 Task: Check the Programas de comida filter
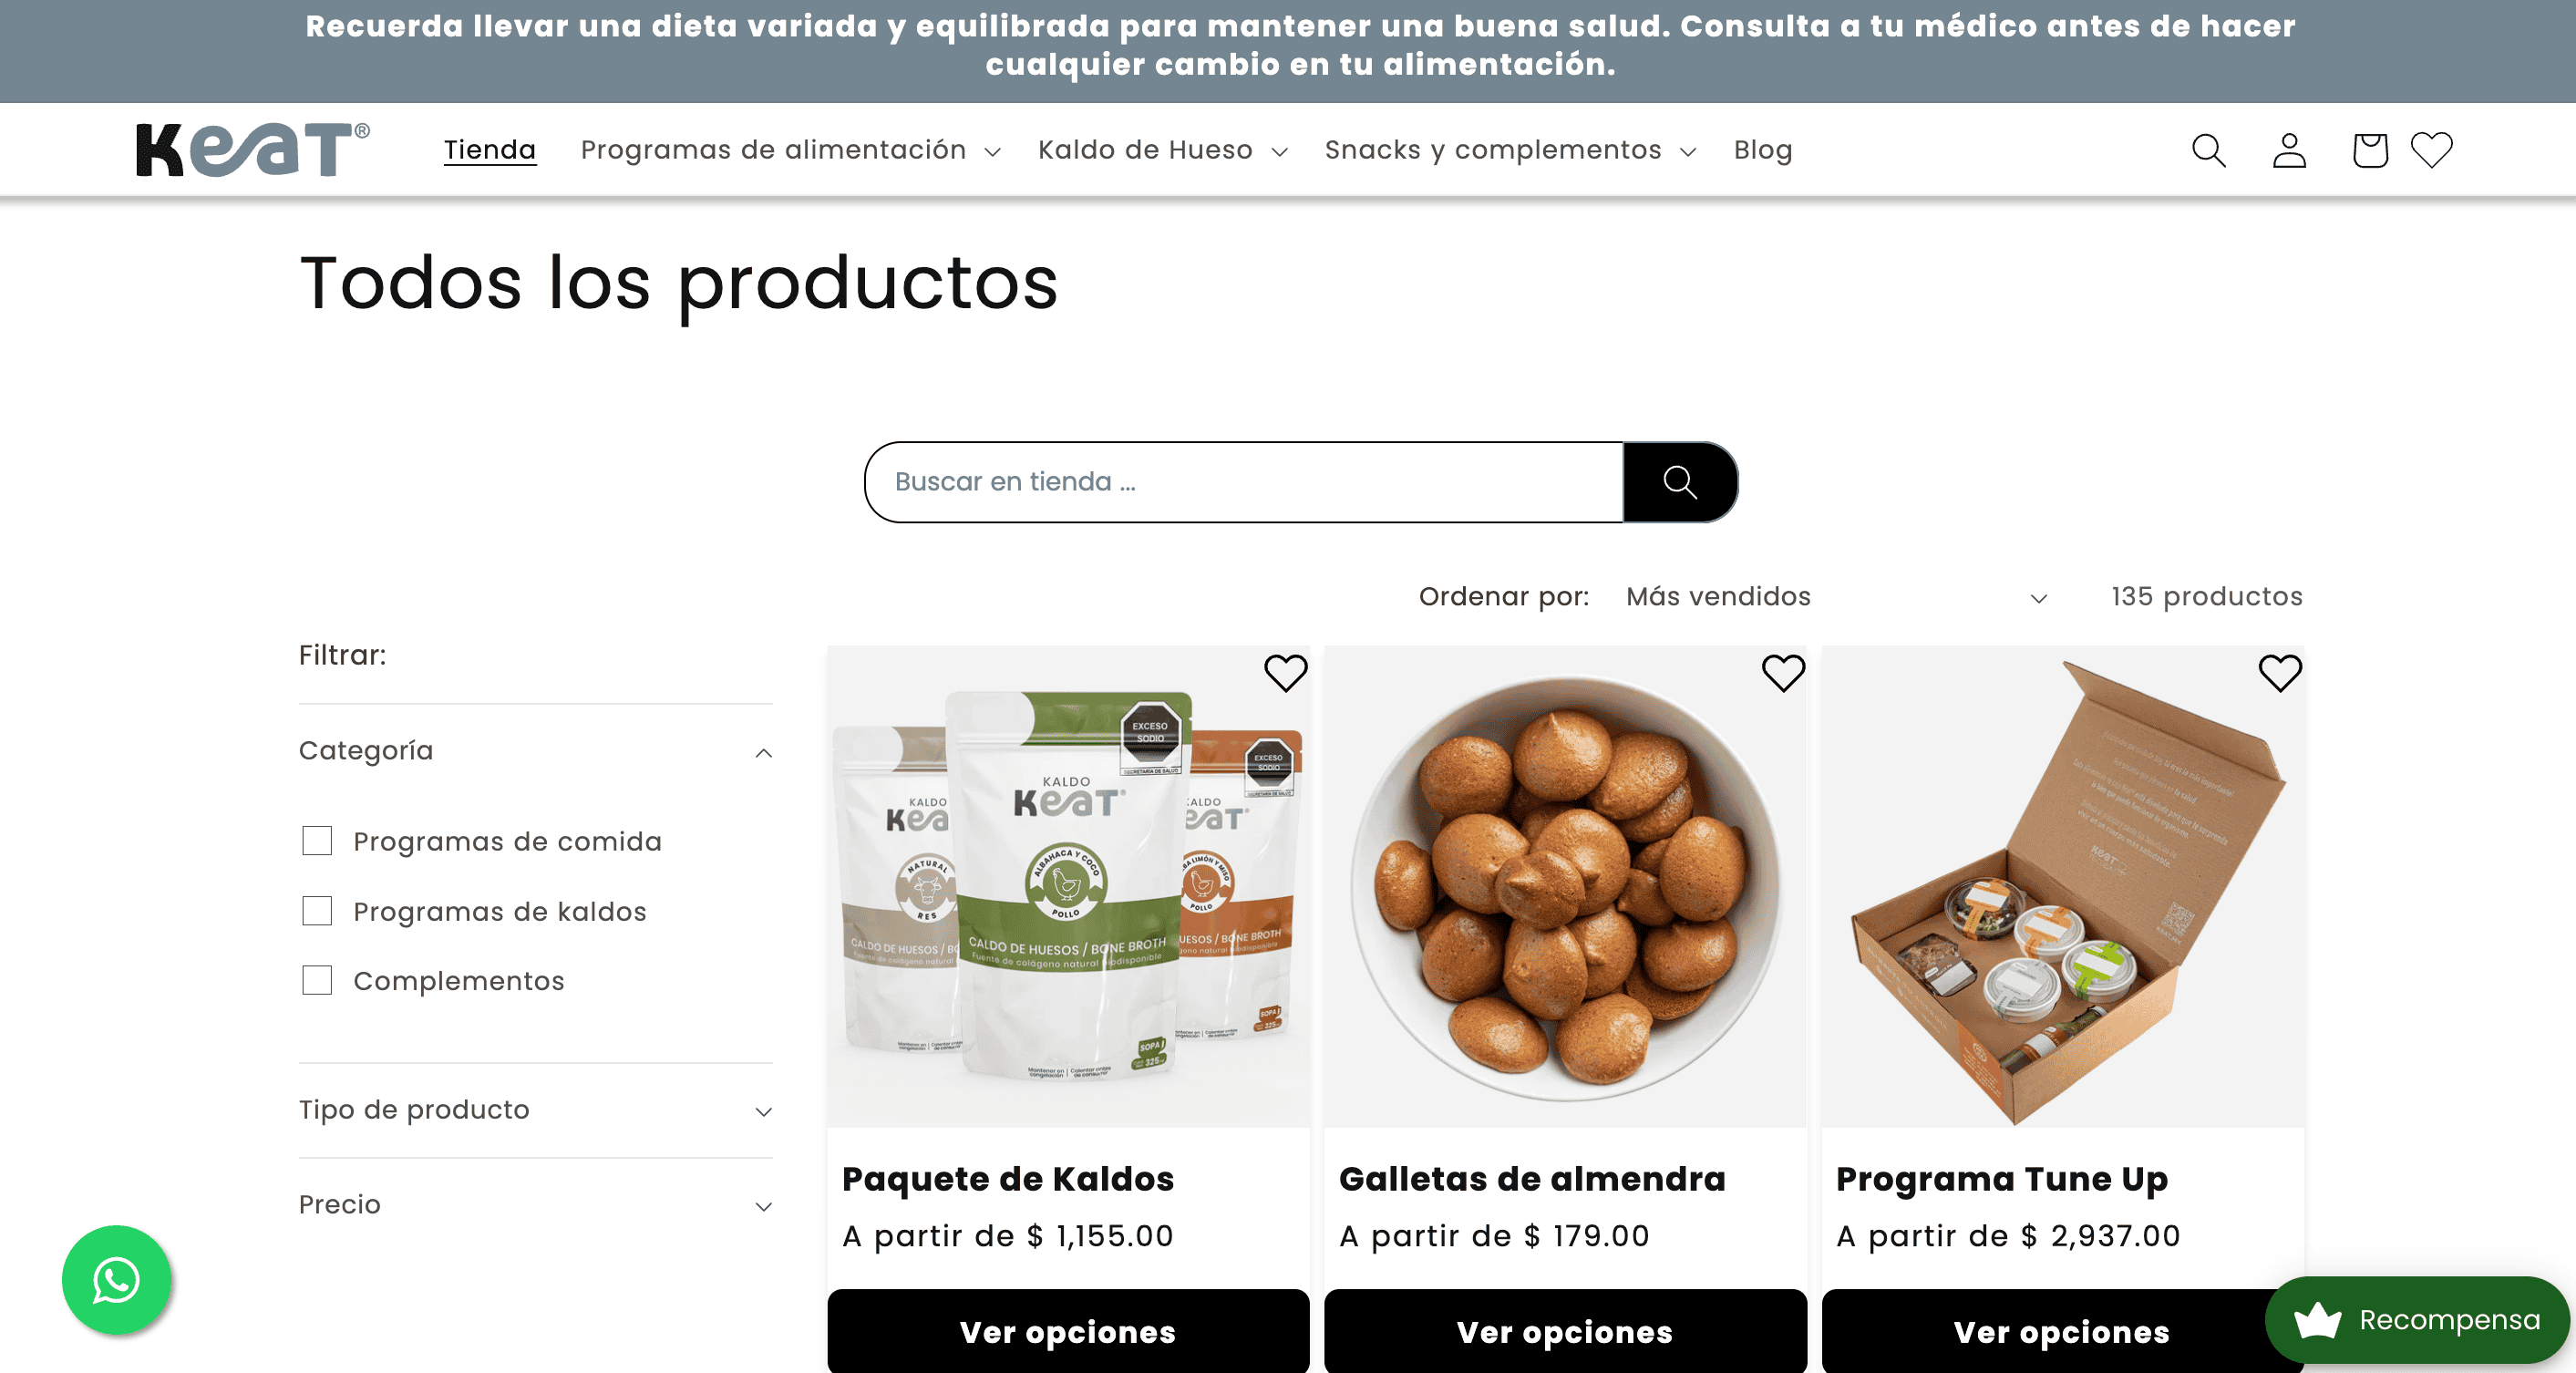(x=317, y=840)
